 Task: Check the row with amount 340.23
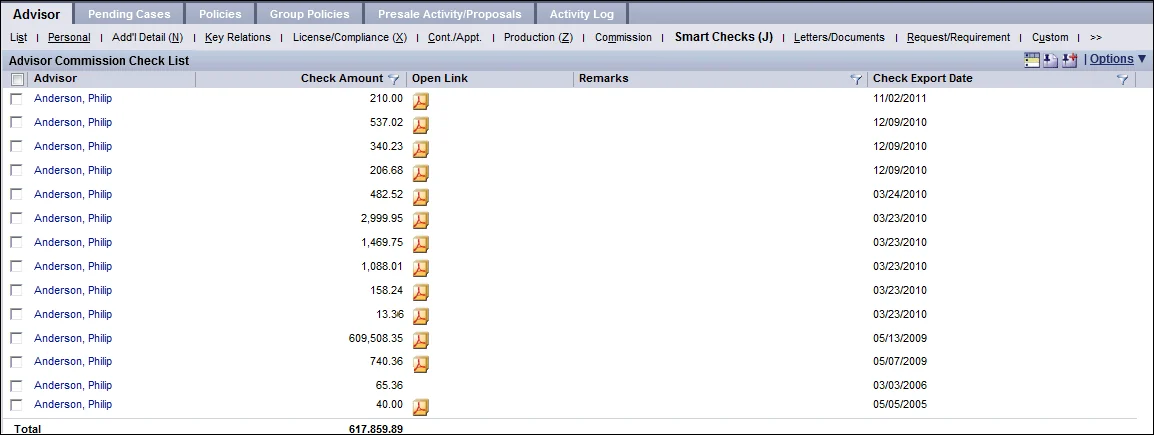[x=17, y=146]
